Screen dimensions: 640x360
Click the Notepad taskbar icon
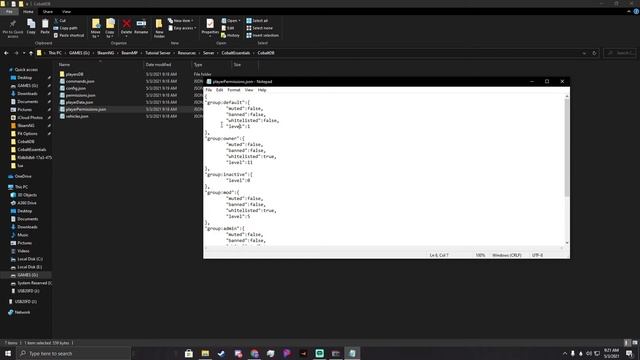tap(352, 353)
